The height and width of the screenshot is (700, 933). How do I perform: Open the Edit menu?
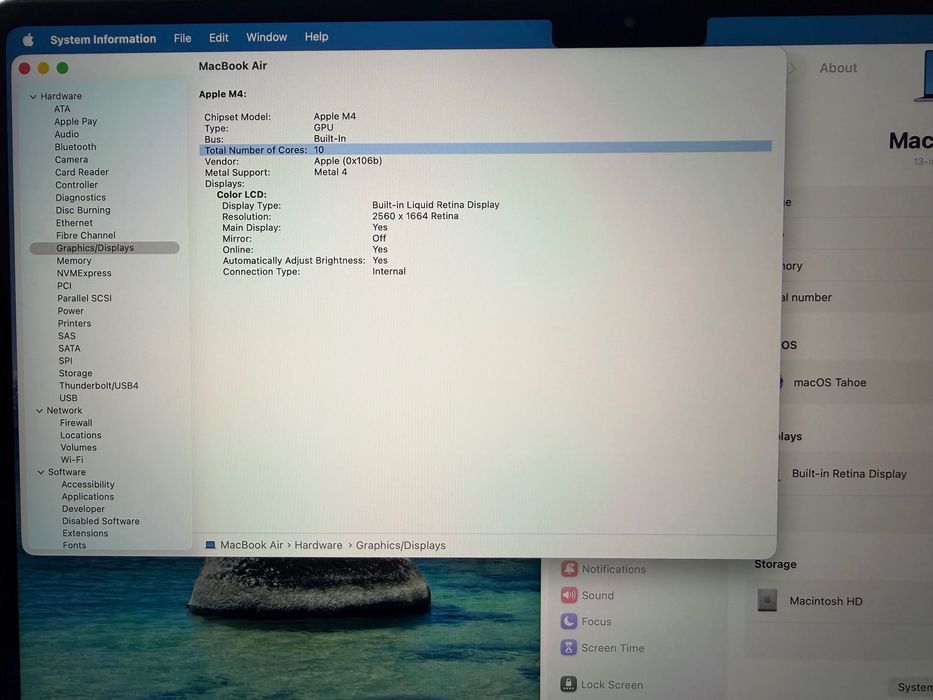pyautogui.click(x=218, y=38)
